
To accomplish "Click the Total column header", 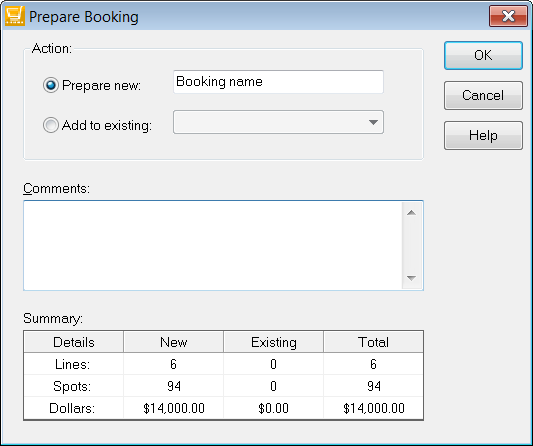I will (373, 342).
